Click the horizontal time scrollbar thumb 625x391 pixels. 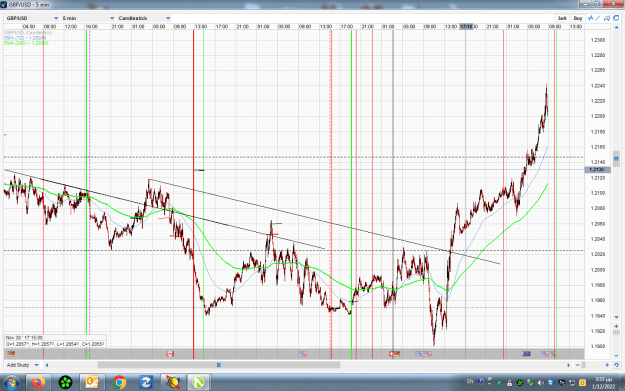(219, 365)
